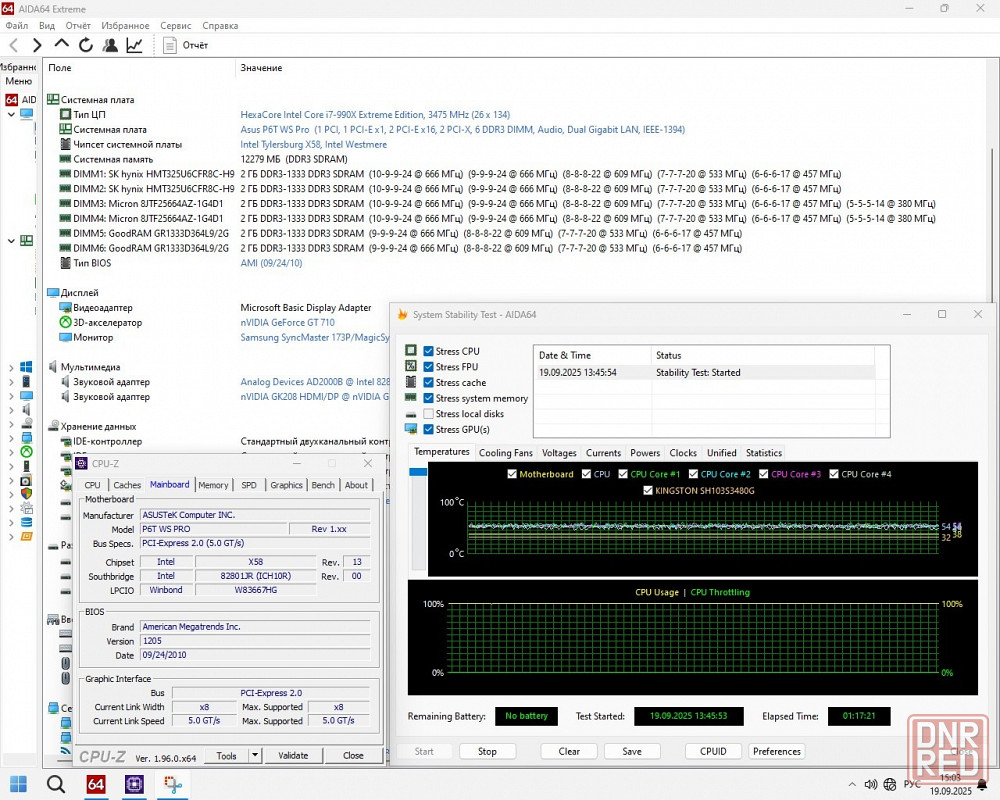
Task: Open the Сервис menu
Action: [x=176, y=25]
